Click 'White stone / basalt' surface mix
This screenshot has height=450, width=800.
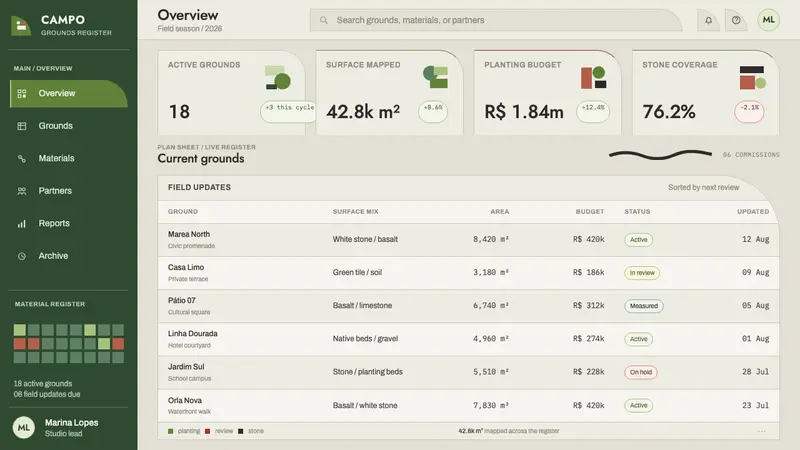pos(365,239)
